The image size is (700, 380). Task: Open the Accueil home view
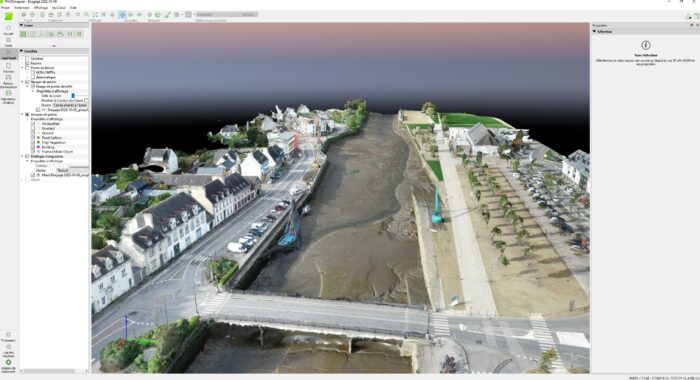click(x=8, y=29)
